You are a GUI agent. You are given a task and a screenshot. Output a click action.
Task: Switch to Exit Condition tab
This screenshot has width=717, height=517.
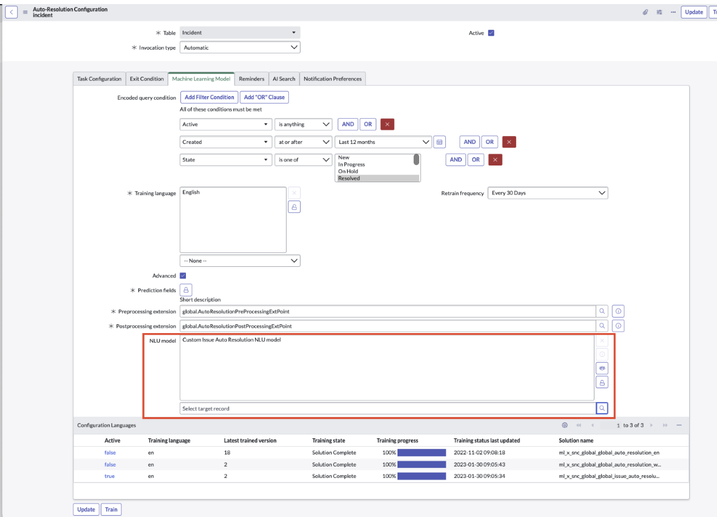click(x=146, y=79)
